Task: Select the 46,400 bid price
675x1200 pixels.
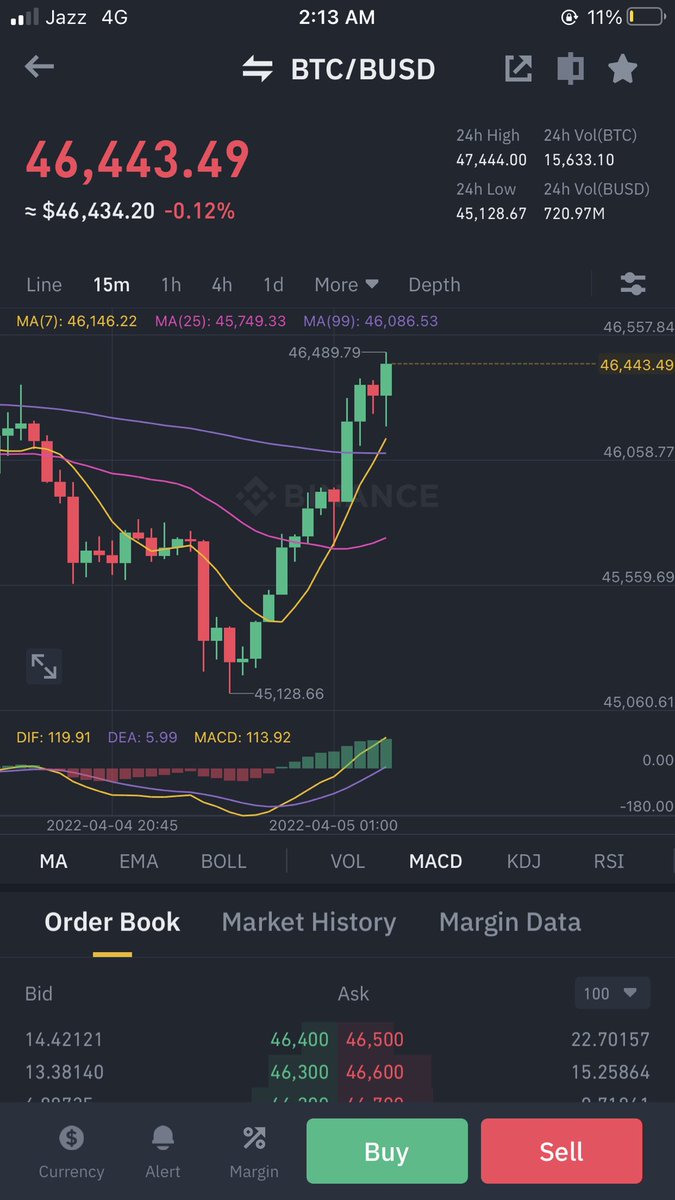Action: [x=299, y=1040]
